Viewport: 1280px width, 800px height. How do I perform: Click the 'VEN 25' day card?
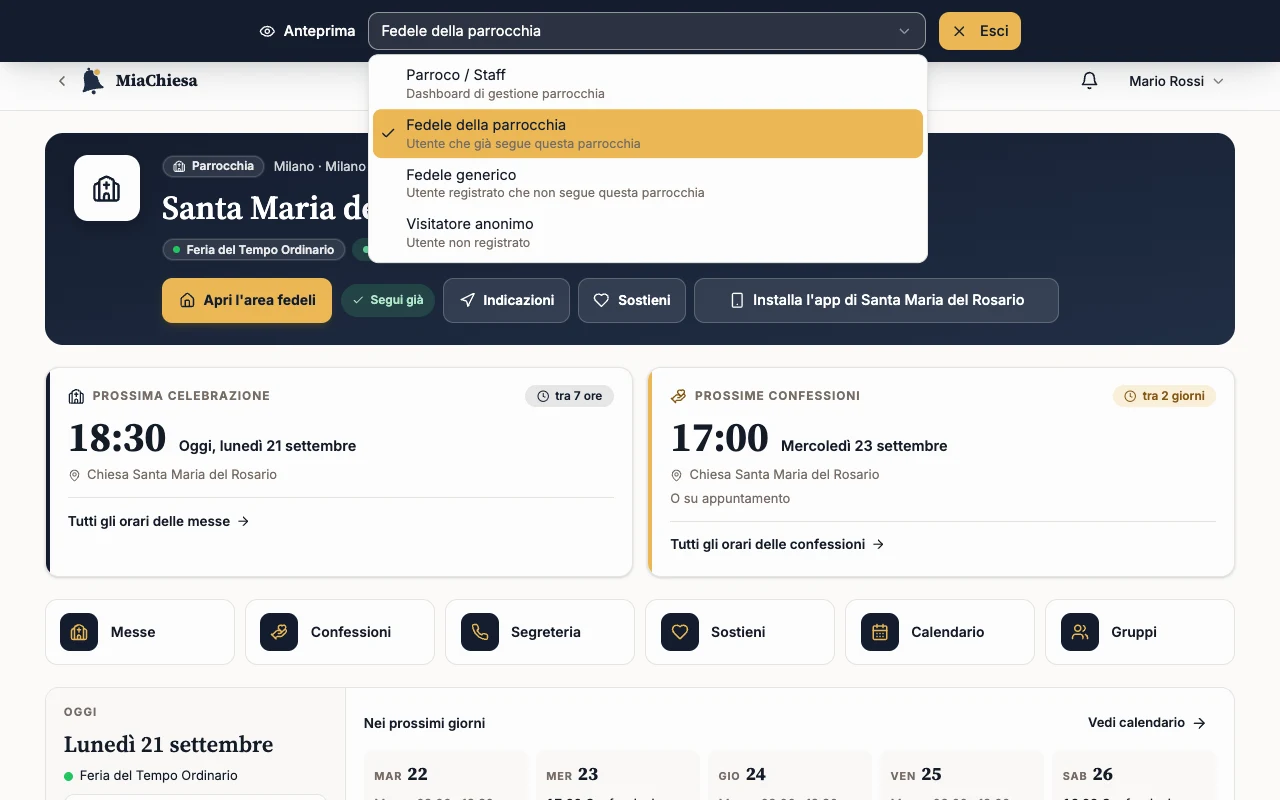pos(962,776)
